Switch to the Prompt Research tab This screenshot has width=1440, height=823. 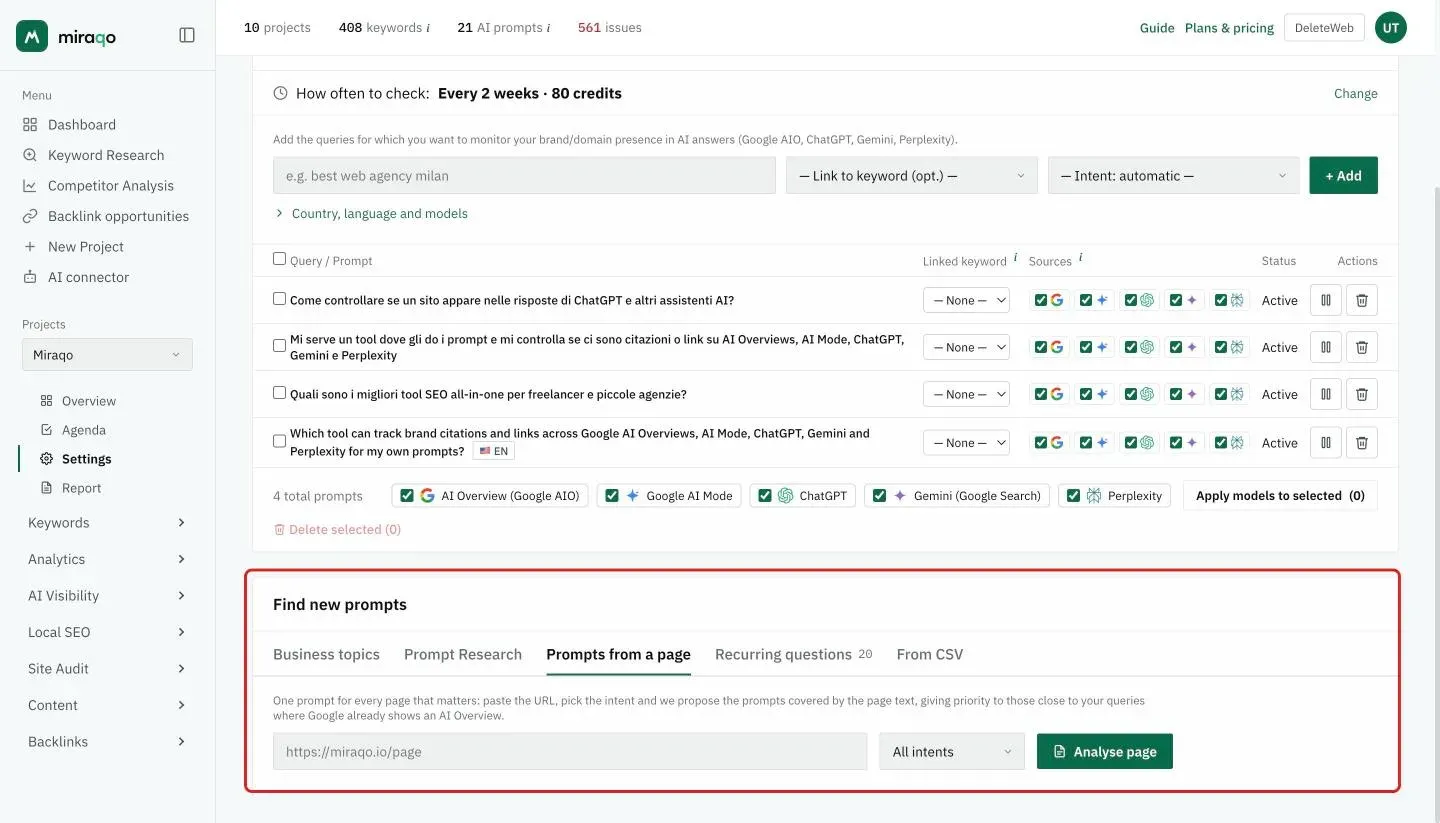point(463,654)
